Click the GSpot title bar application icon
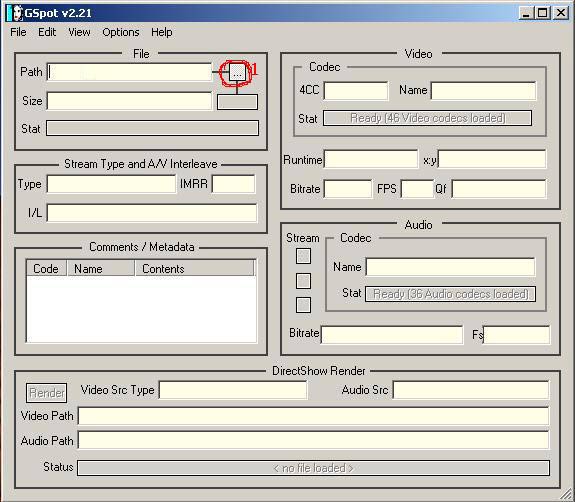This screenshot has height=502, width=575. click(x=16, y=13)
